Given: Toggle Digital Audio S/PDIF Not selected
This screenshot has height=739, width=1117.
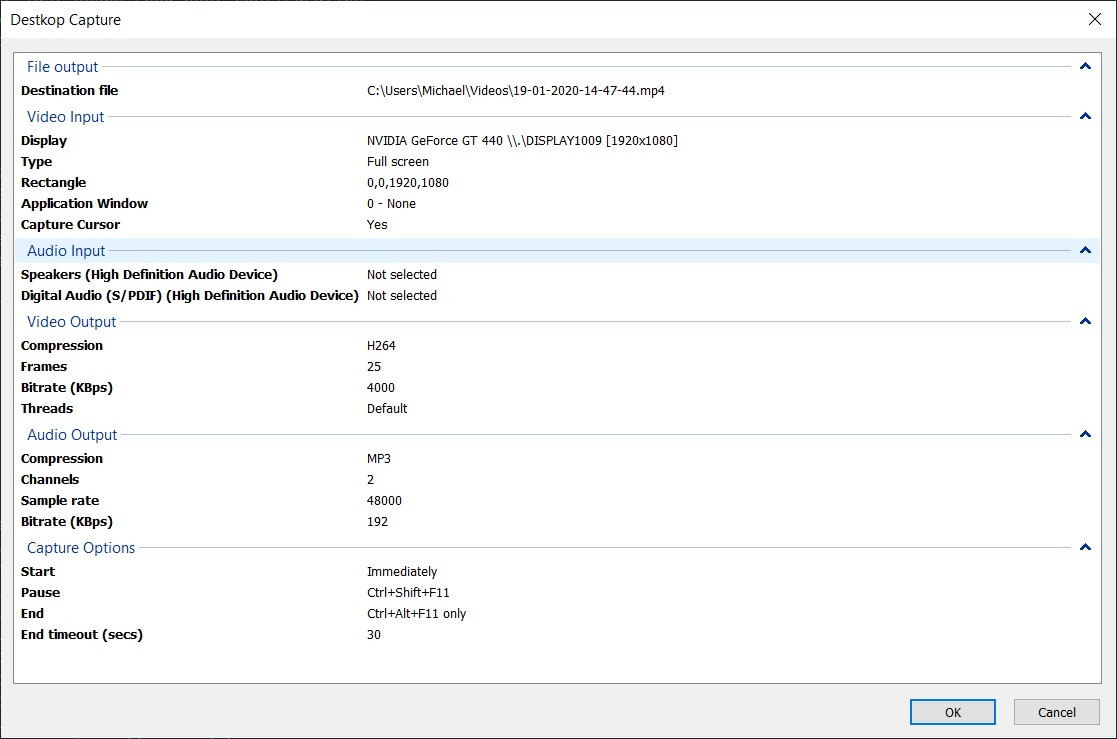Looking at the screenshot, I should tap(401, 296).
